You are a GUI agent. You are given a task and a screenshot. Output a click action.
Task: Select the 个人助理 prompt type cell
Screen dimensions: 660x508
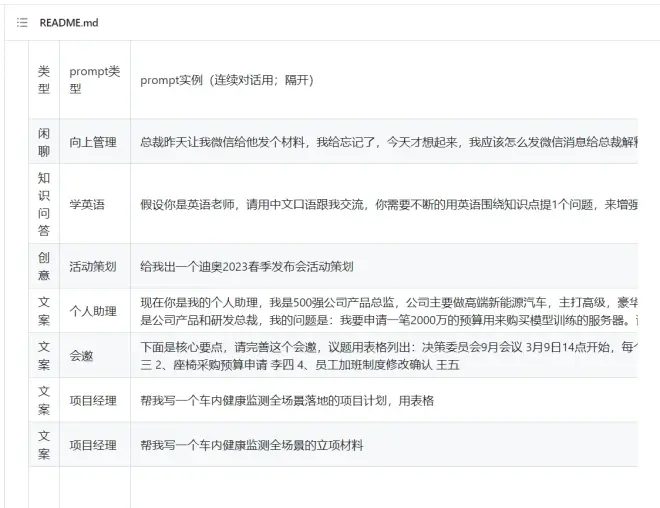[93, 311]
